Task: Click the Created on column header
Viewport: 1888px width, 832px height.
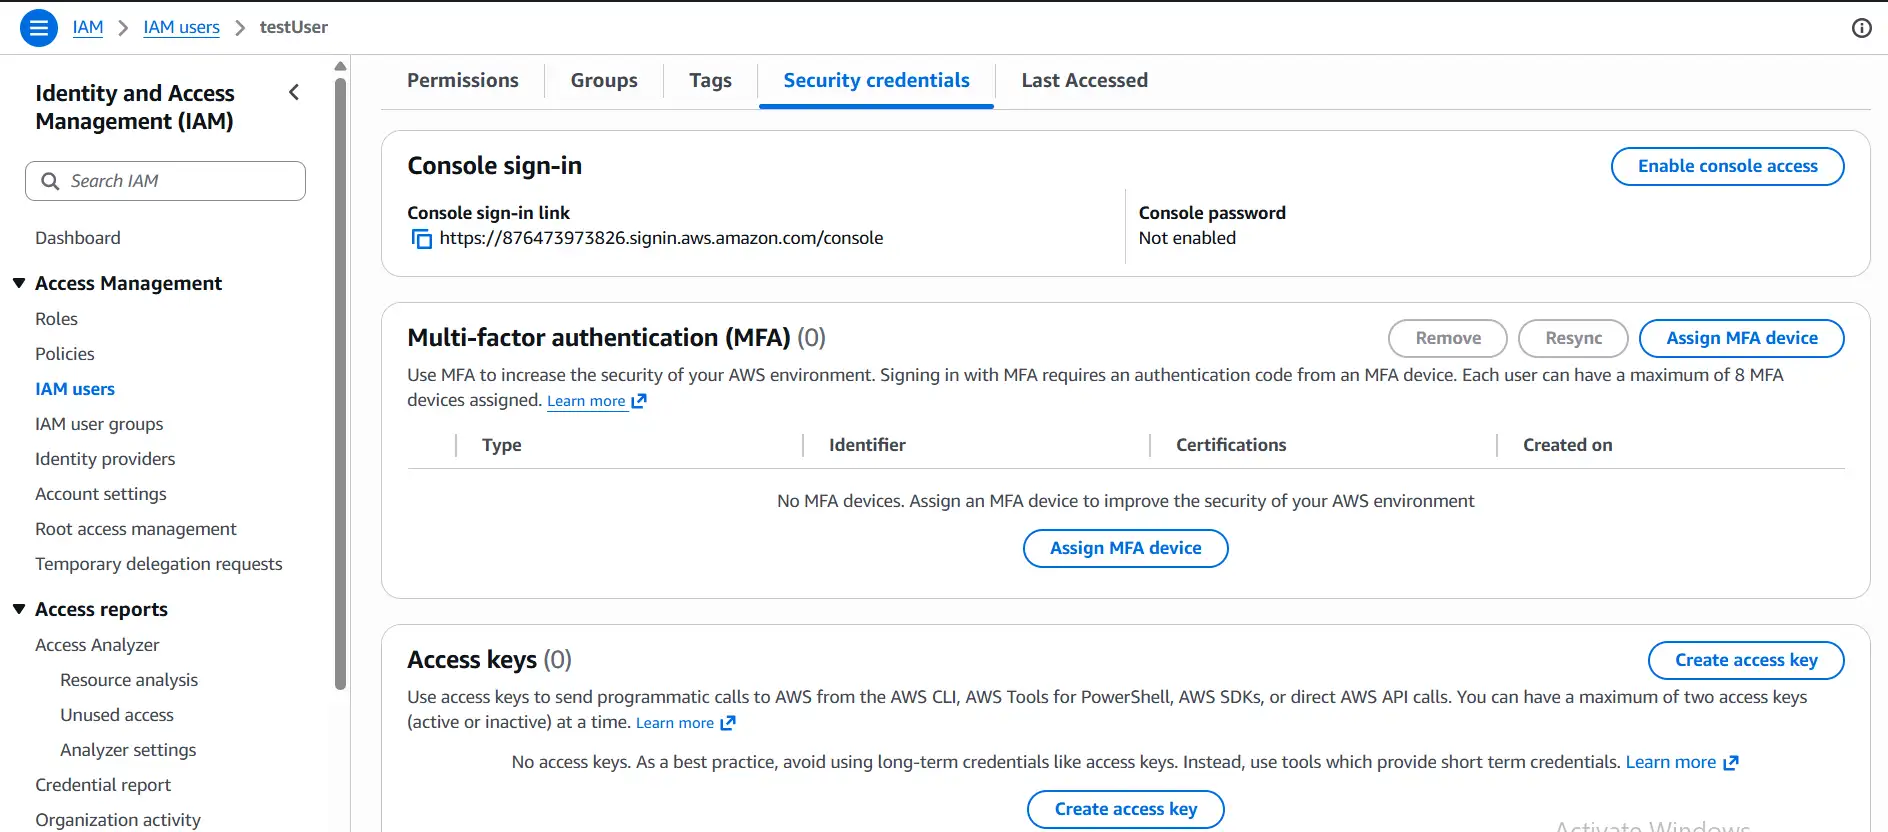Action: point(1567,445)
